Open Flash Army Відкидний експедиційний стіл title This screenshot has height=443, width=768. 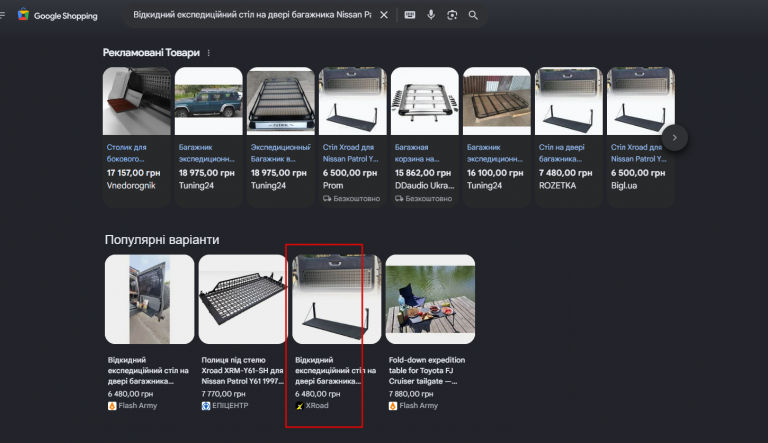pyautogui.click(x=148, y=370)
